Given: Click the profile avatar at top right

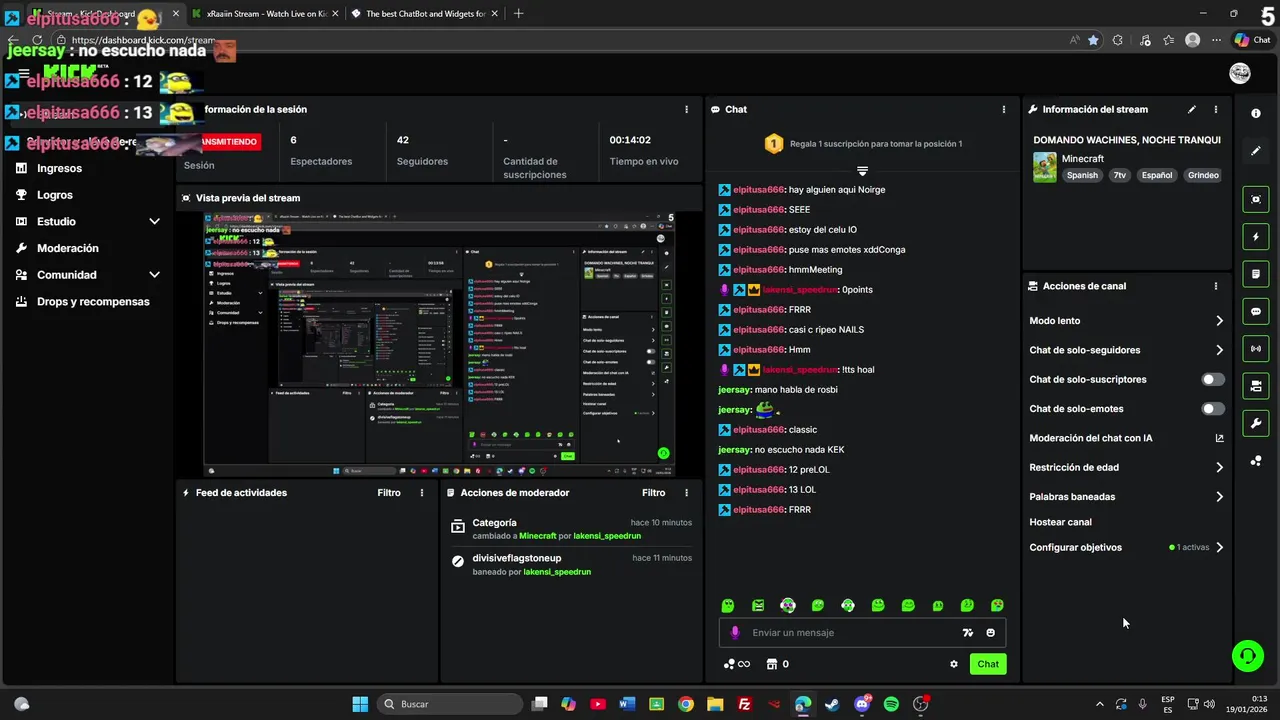Looking at the screenshot, I should pyautogui.click(x=1240, y=73).
